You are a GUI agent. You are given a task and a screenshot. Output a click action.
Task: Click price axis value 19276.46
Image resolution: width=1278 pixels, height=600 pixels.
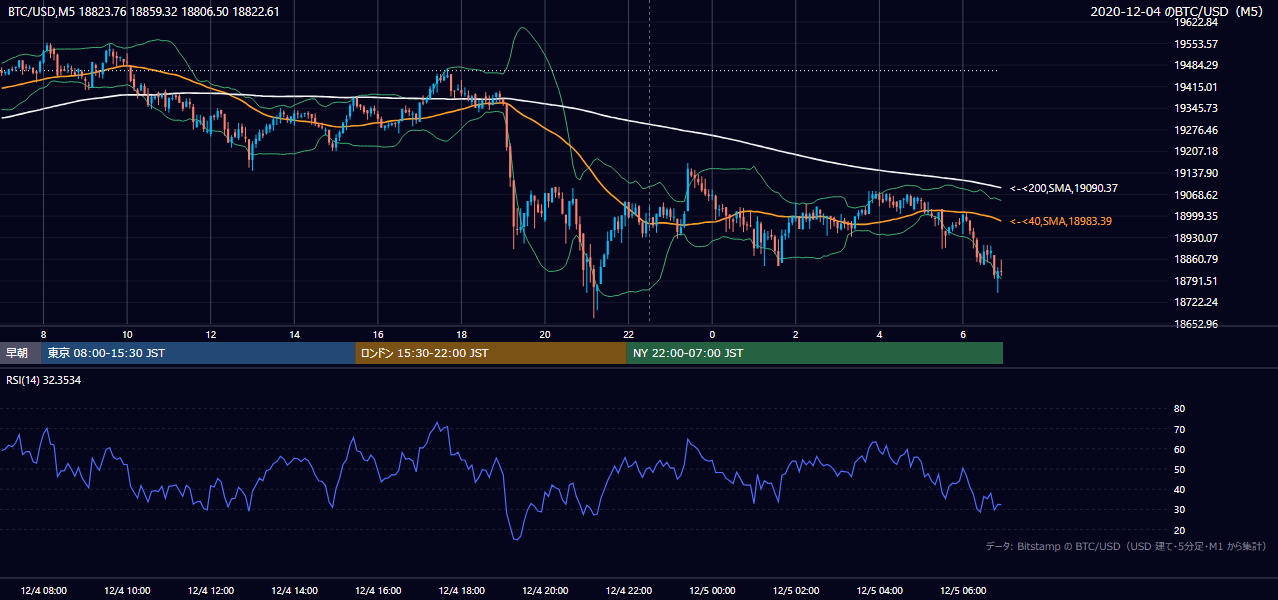pyautogui.click(x=1195, y=130)
